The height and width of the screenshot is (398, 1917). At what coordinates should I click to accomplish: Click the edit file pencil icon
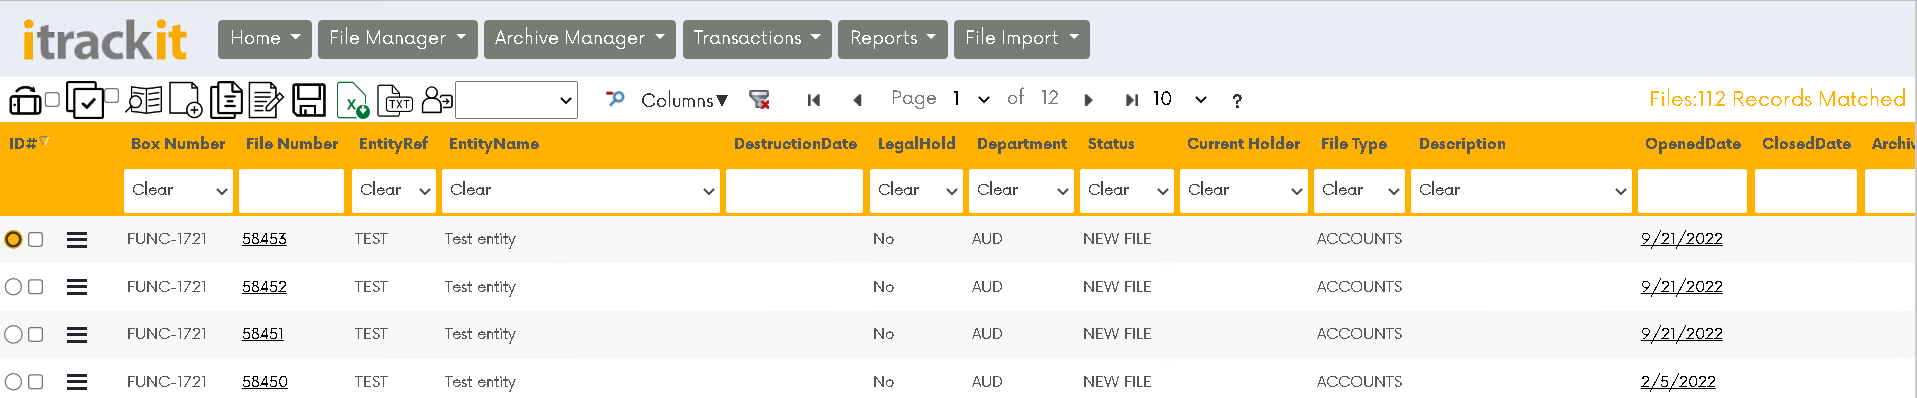(266, 100)
